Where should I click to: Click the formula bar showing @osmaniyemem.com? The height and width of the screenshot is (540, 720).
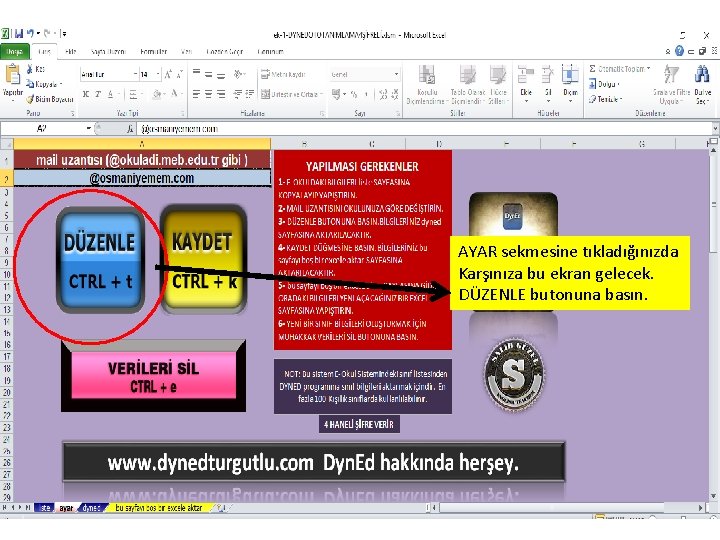pos(425,129)
